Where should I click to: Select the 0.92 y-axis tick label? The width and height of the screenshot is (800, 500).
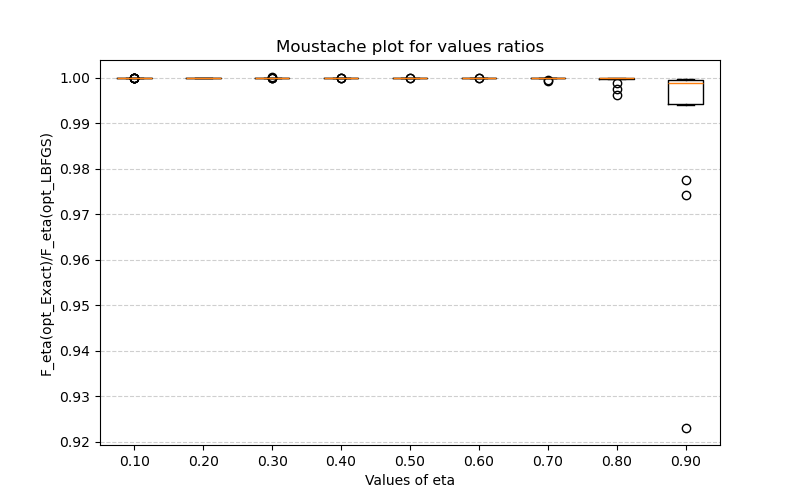(78, 442)
